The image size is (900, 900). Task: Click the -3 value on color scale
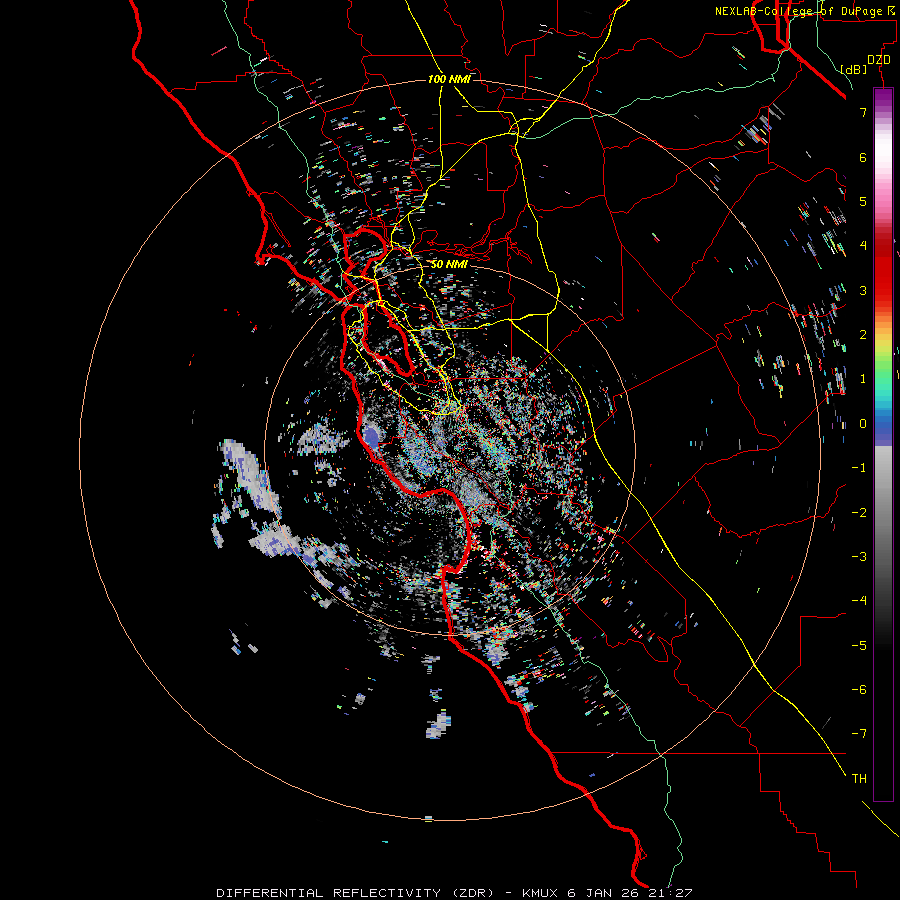coord(859,556)
